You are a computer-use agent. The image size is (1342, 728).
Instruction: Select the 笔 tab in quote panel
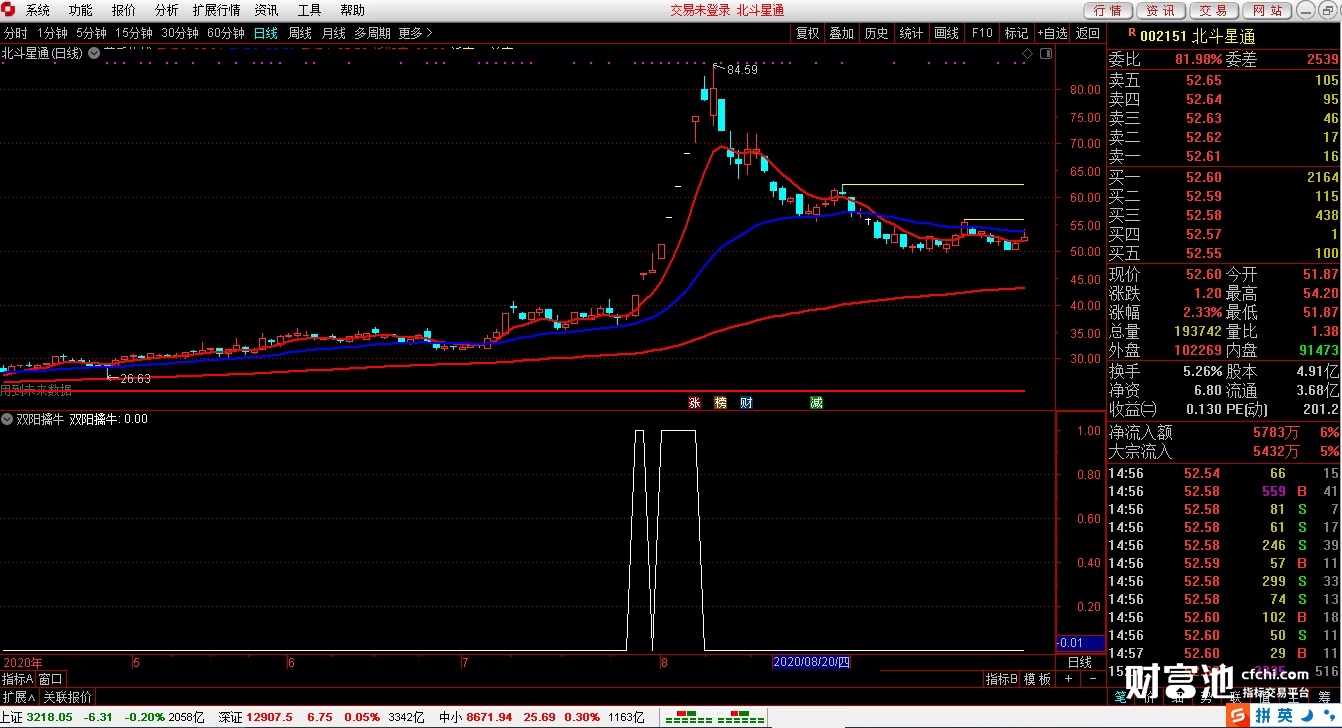click(x=1120, y=697)
